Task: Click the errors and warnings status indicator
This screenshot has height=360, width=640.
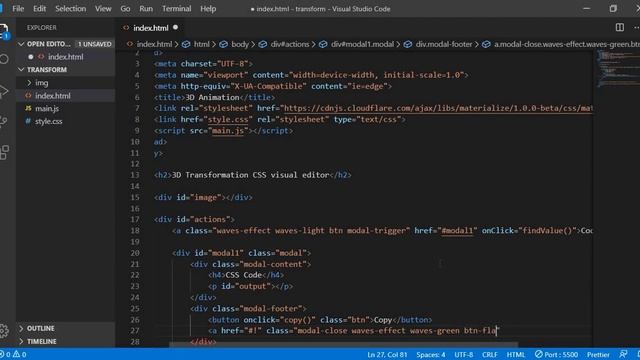Action: [14, 354]
